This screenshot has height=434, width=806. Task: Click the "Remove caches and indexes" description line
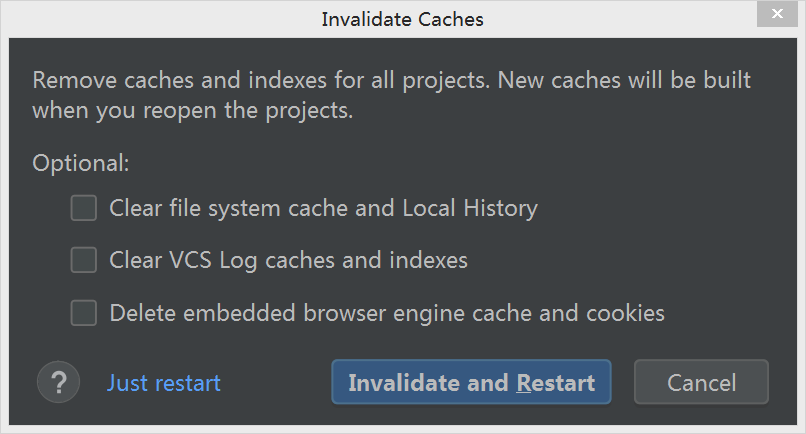391,80
